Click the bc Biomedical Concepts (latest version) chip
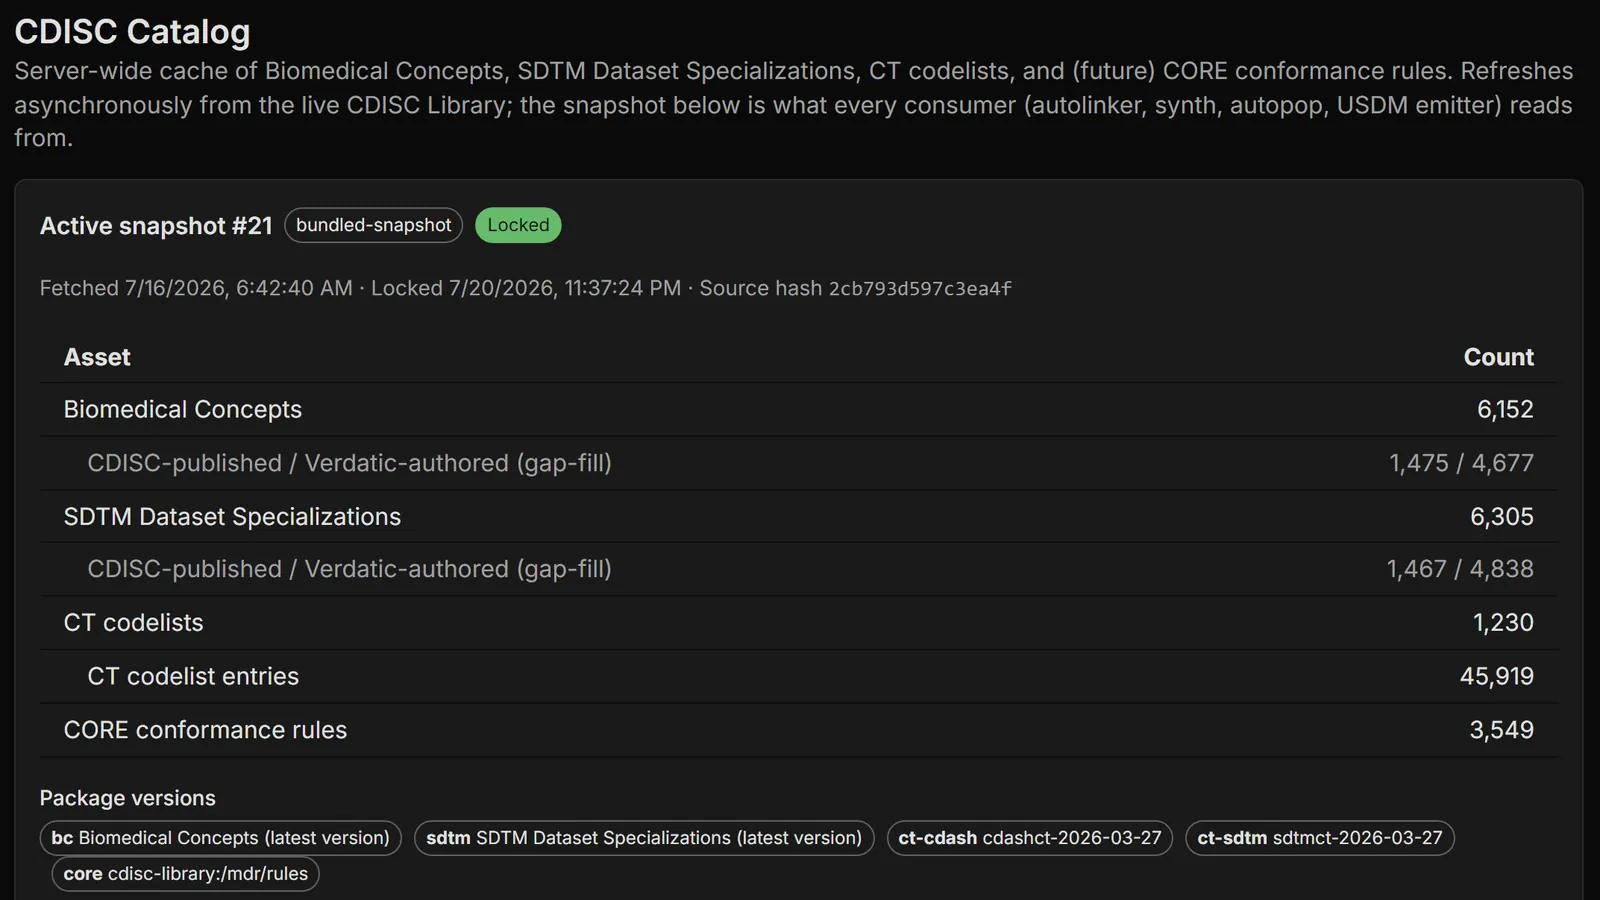The width and height of the screenshot is (1600, 900). pyautogui.click(x=221, y=838)
